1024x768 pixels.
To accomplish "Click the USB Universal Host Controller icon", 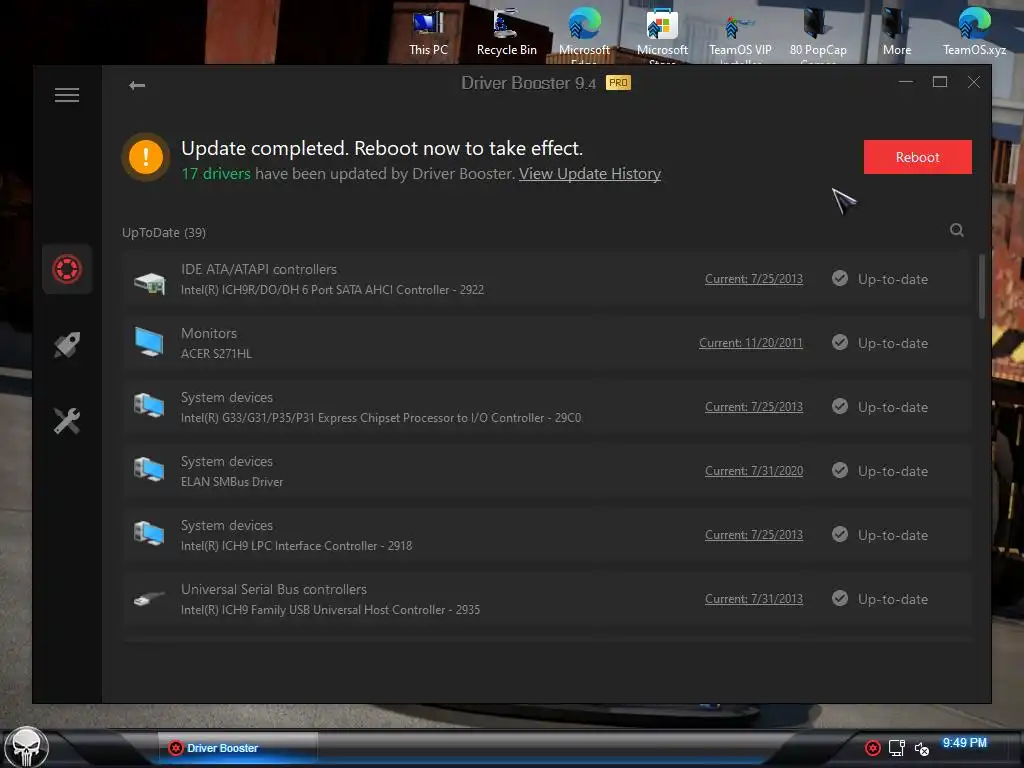I will [x=150, y=598].
